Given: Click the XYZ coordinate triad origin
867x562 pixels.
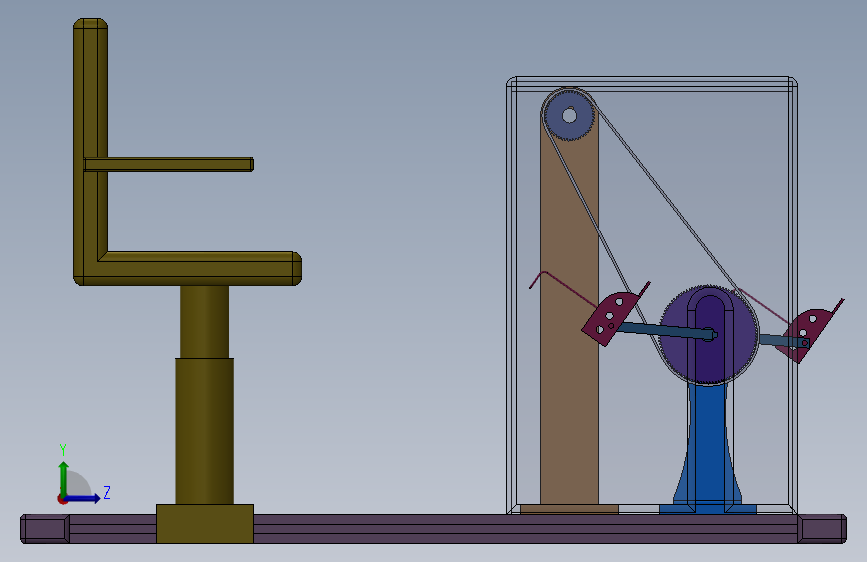Looking at the screenshot, I should tap(63, 499).
